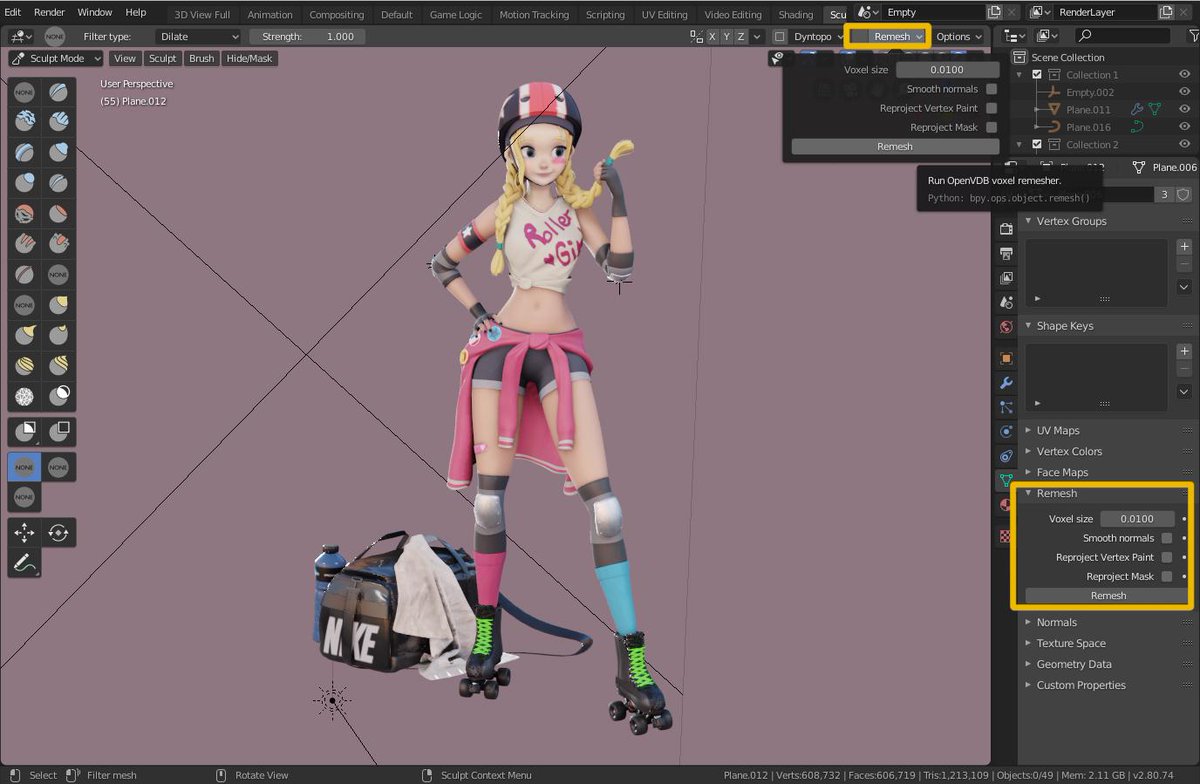Viewport: 1200px width, 784px height.
Task: Open Object Data mesh properties tab
Action: [x=1006, y=481]
